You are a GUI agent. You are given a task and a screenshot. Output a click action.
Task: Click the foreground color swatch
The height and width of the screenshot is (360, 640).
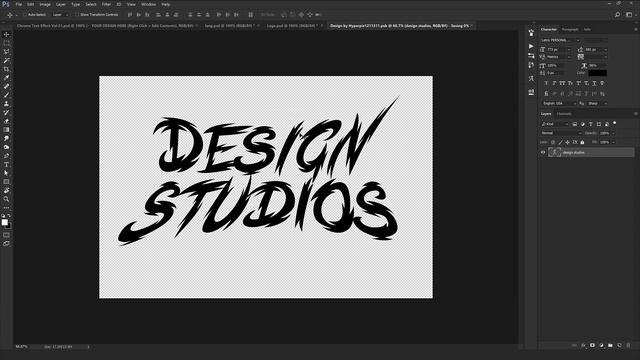[4, 222]
